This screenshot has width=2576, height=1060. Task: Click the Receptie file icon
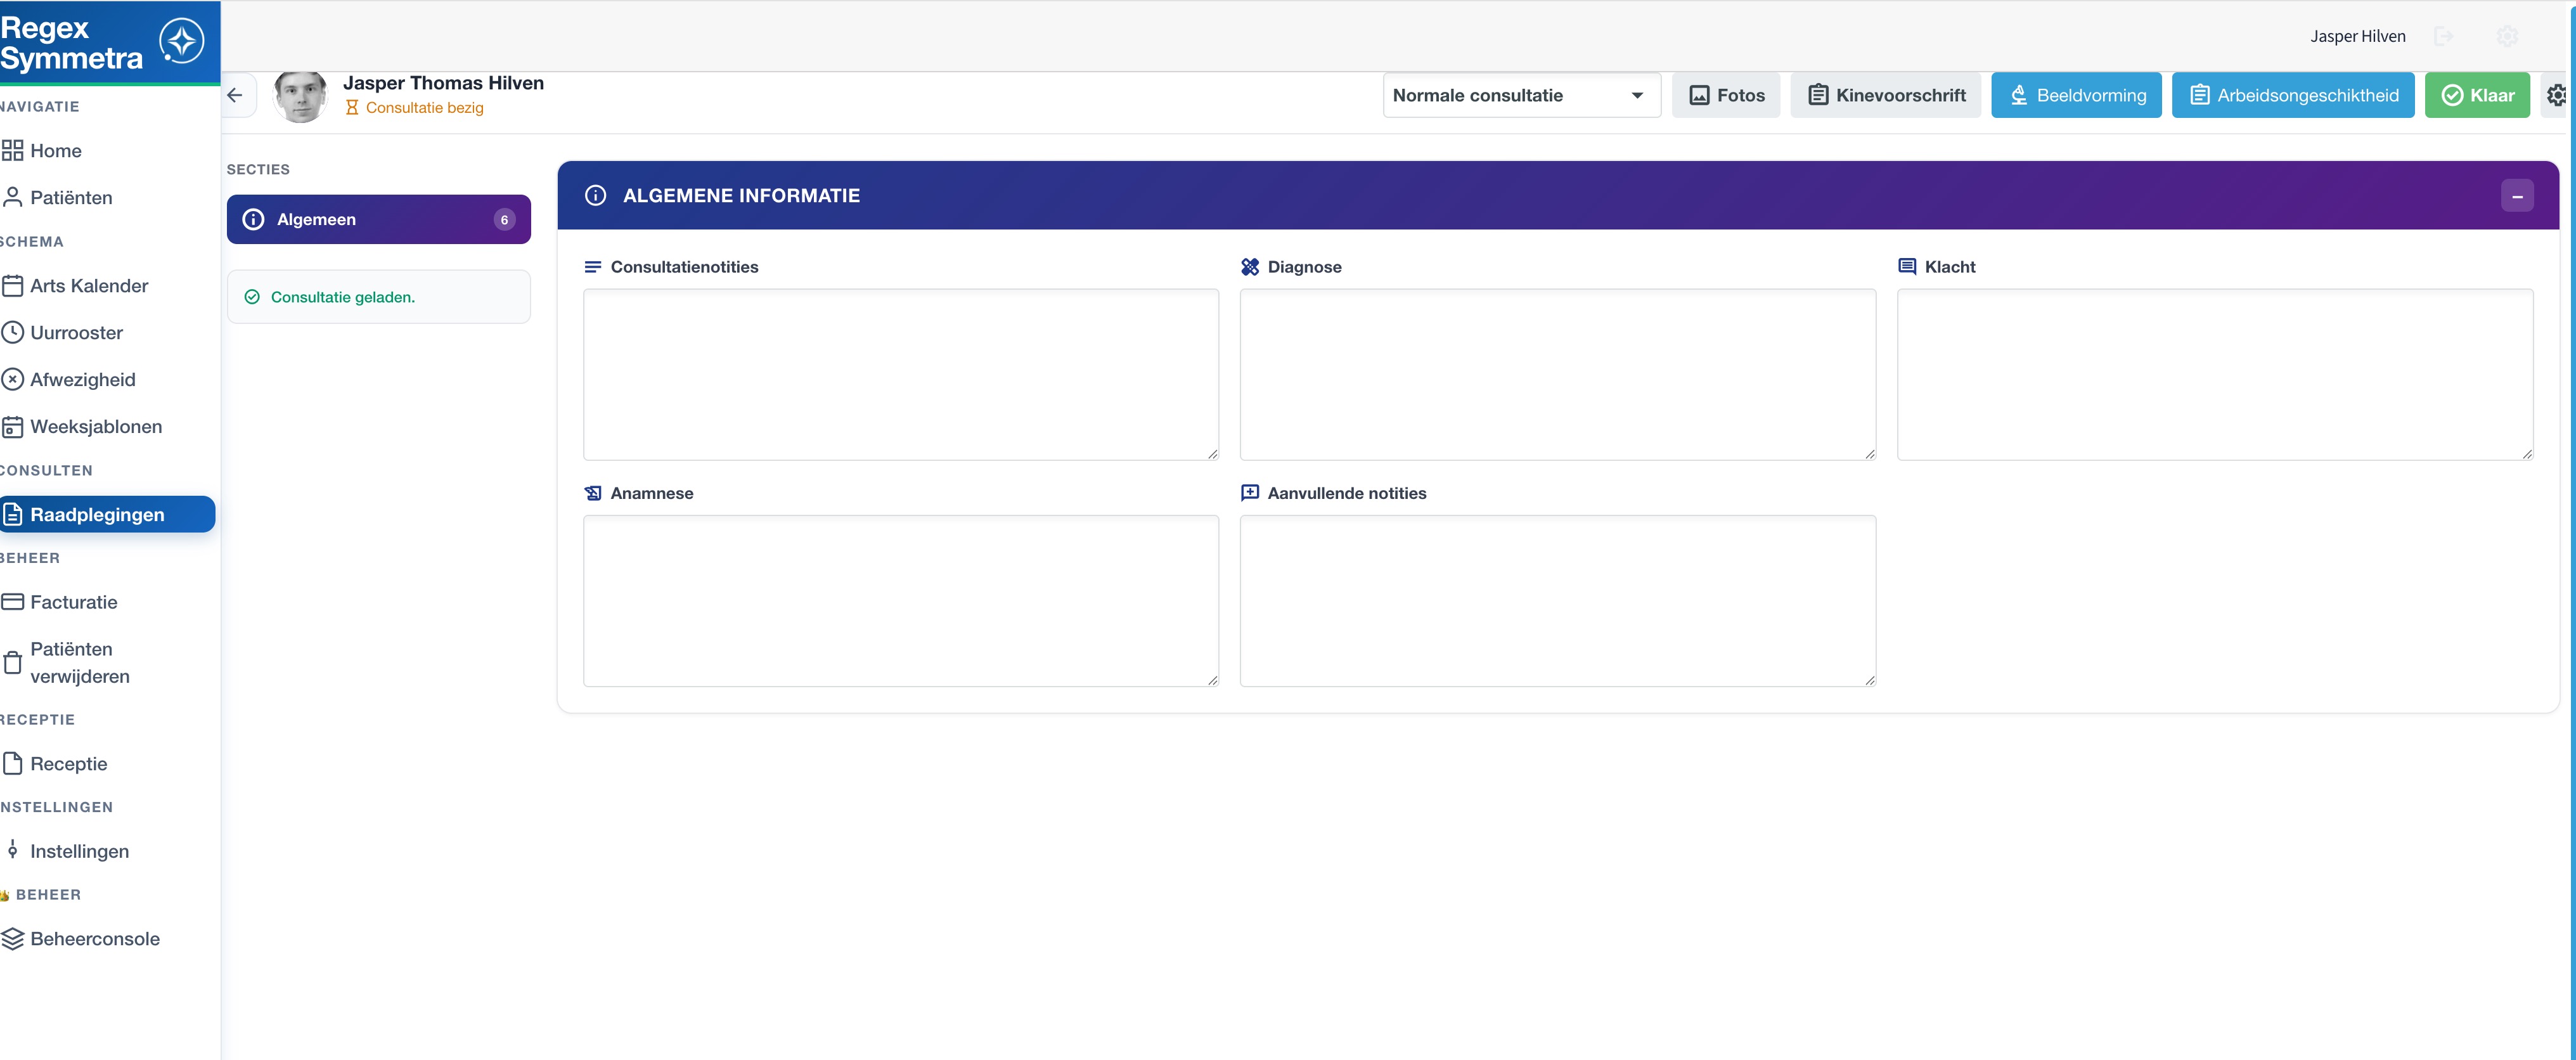point(12,764)
